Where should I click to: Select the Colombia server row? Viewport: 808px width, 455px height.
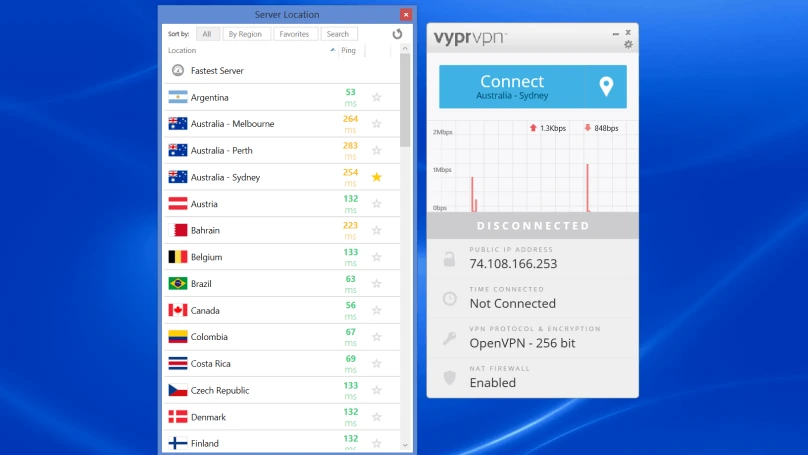coord(281,336)
